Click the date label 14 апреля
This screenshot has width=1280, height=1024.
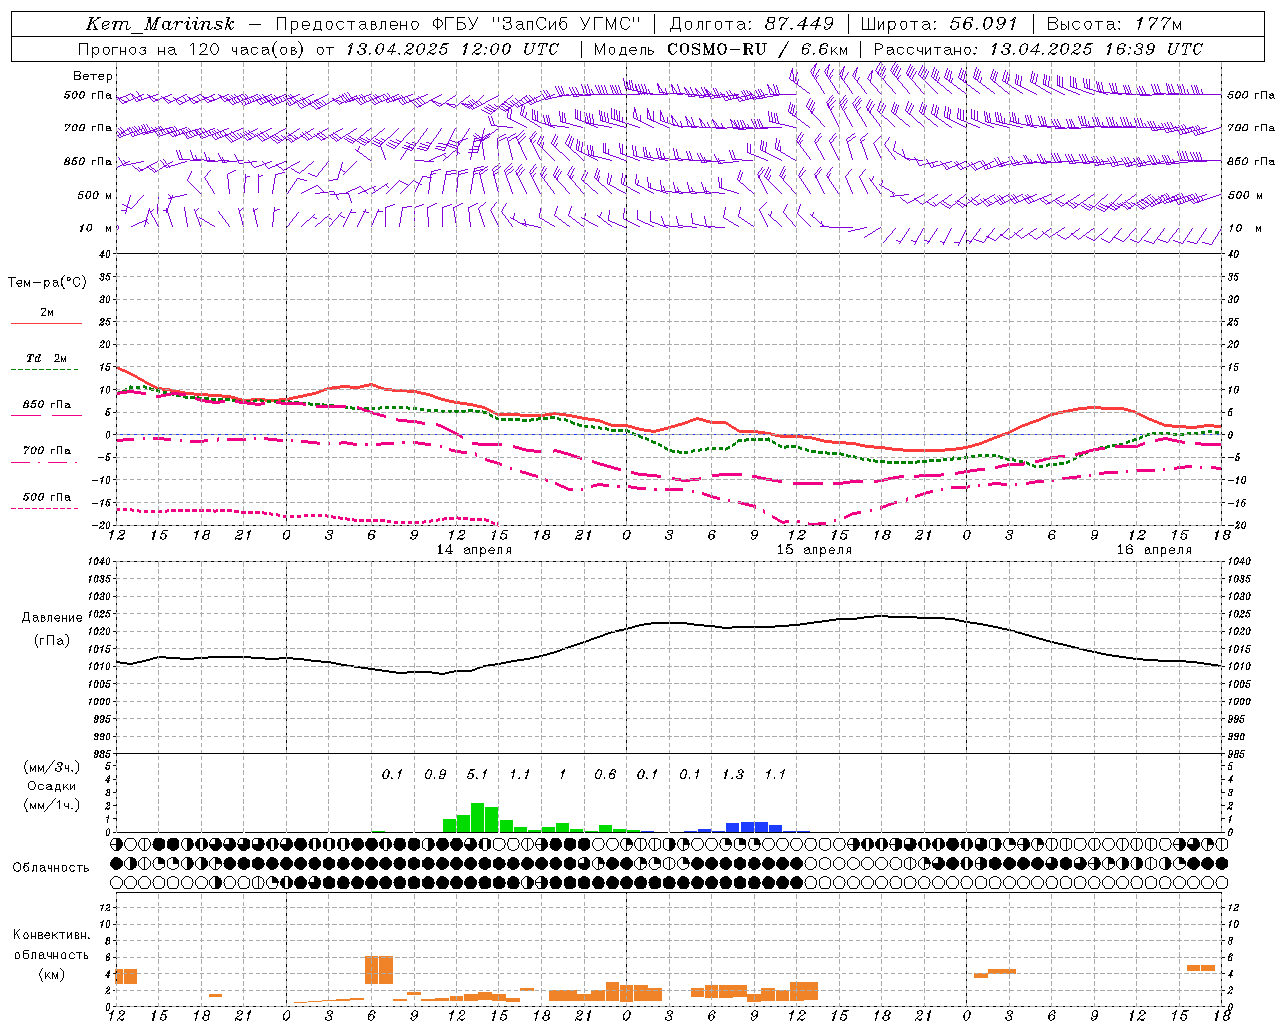point(474,549)
